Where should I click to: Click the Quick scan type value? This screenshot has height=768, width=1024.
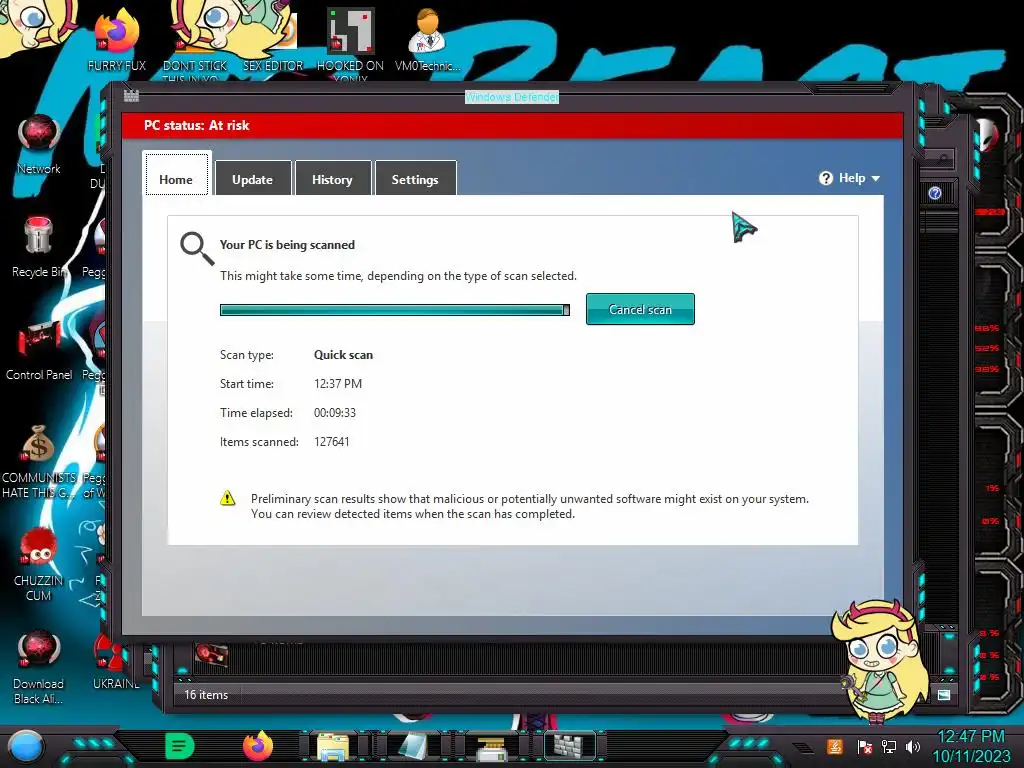click(344, 355)
